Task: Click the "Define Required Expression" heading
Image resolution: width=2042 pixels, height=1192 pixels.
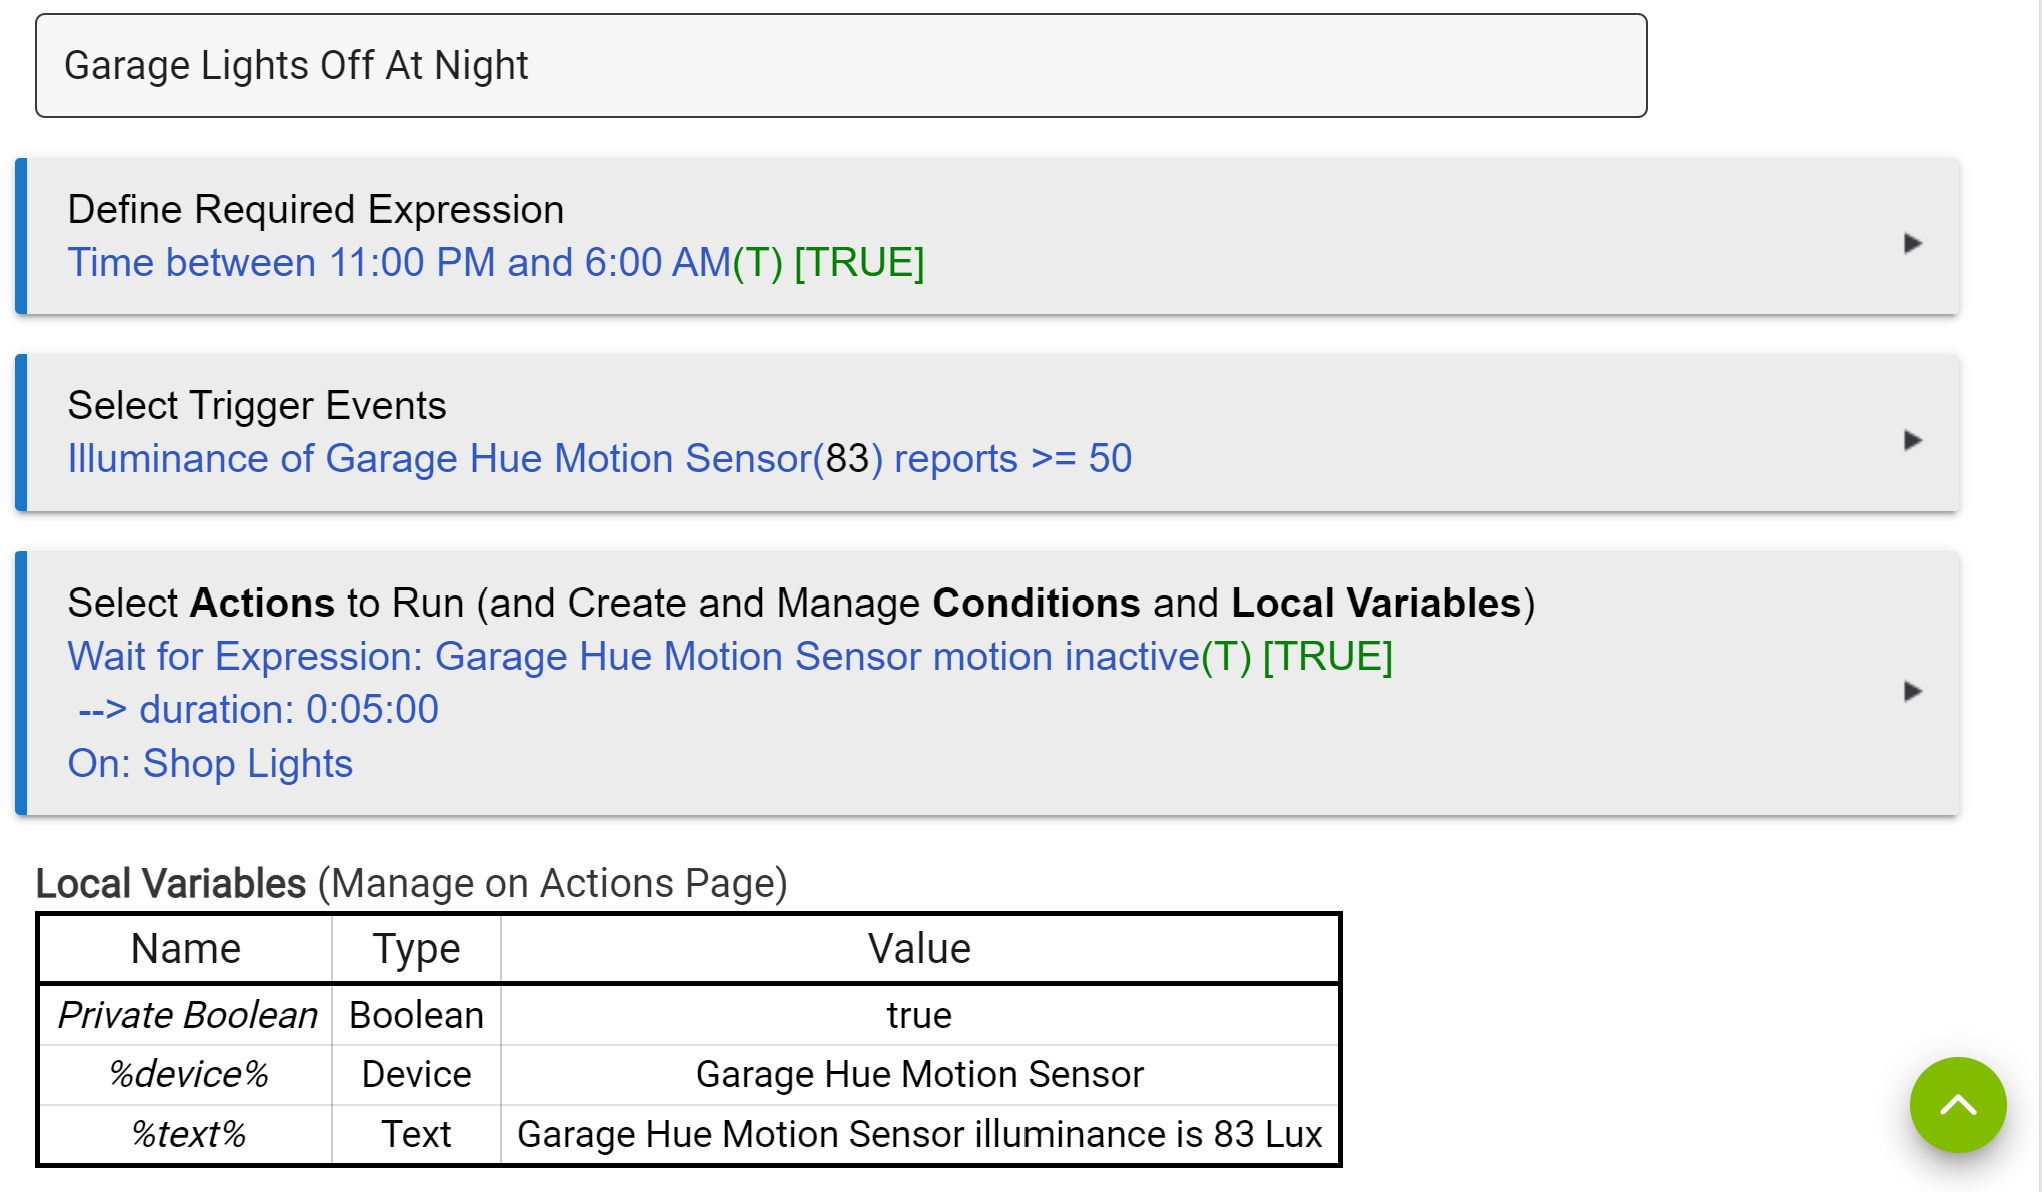Action: pos(315,210)
